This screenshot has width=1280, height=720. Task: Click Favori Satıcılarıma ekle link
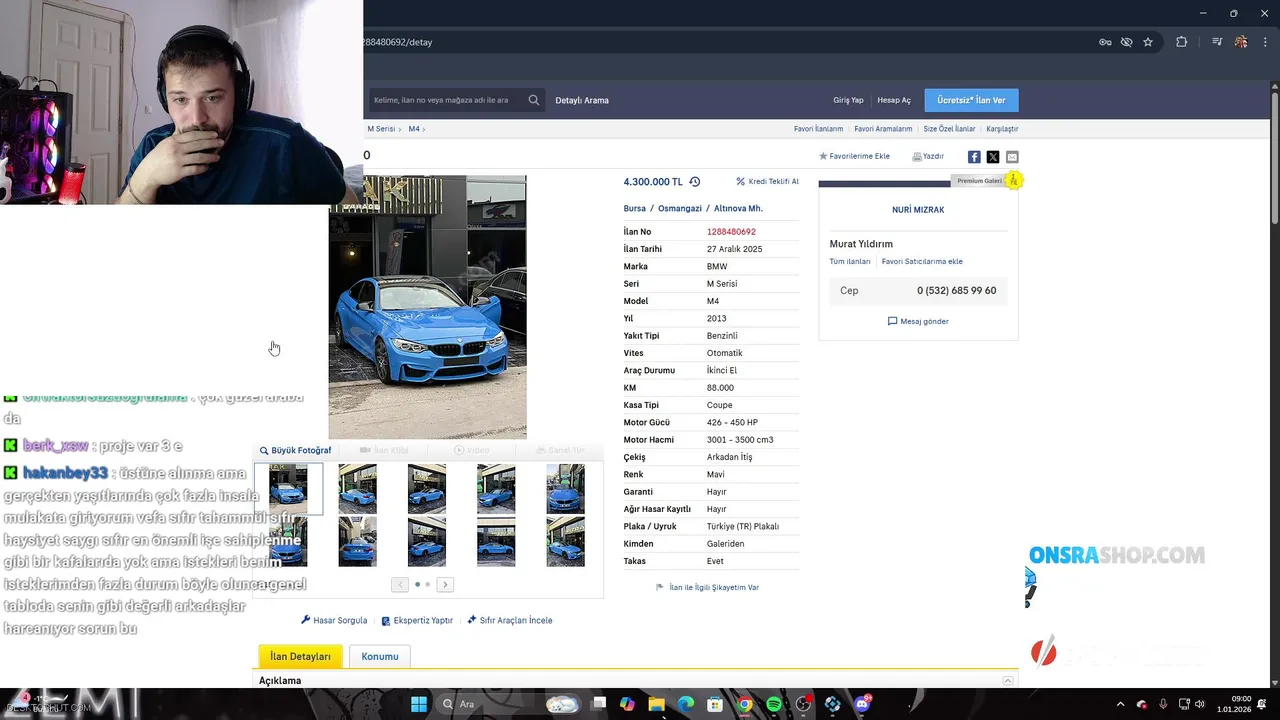pos(922,262)
